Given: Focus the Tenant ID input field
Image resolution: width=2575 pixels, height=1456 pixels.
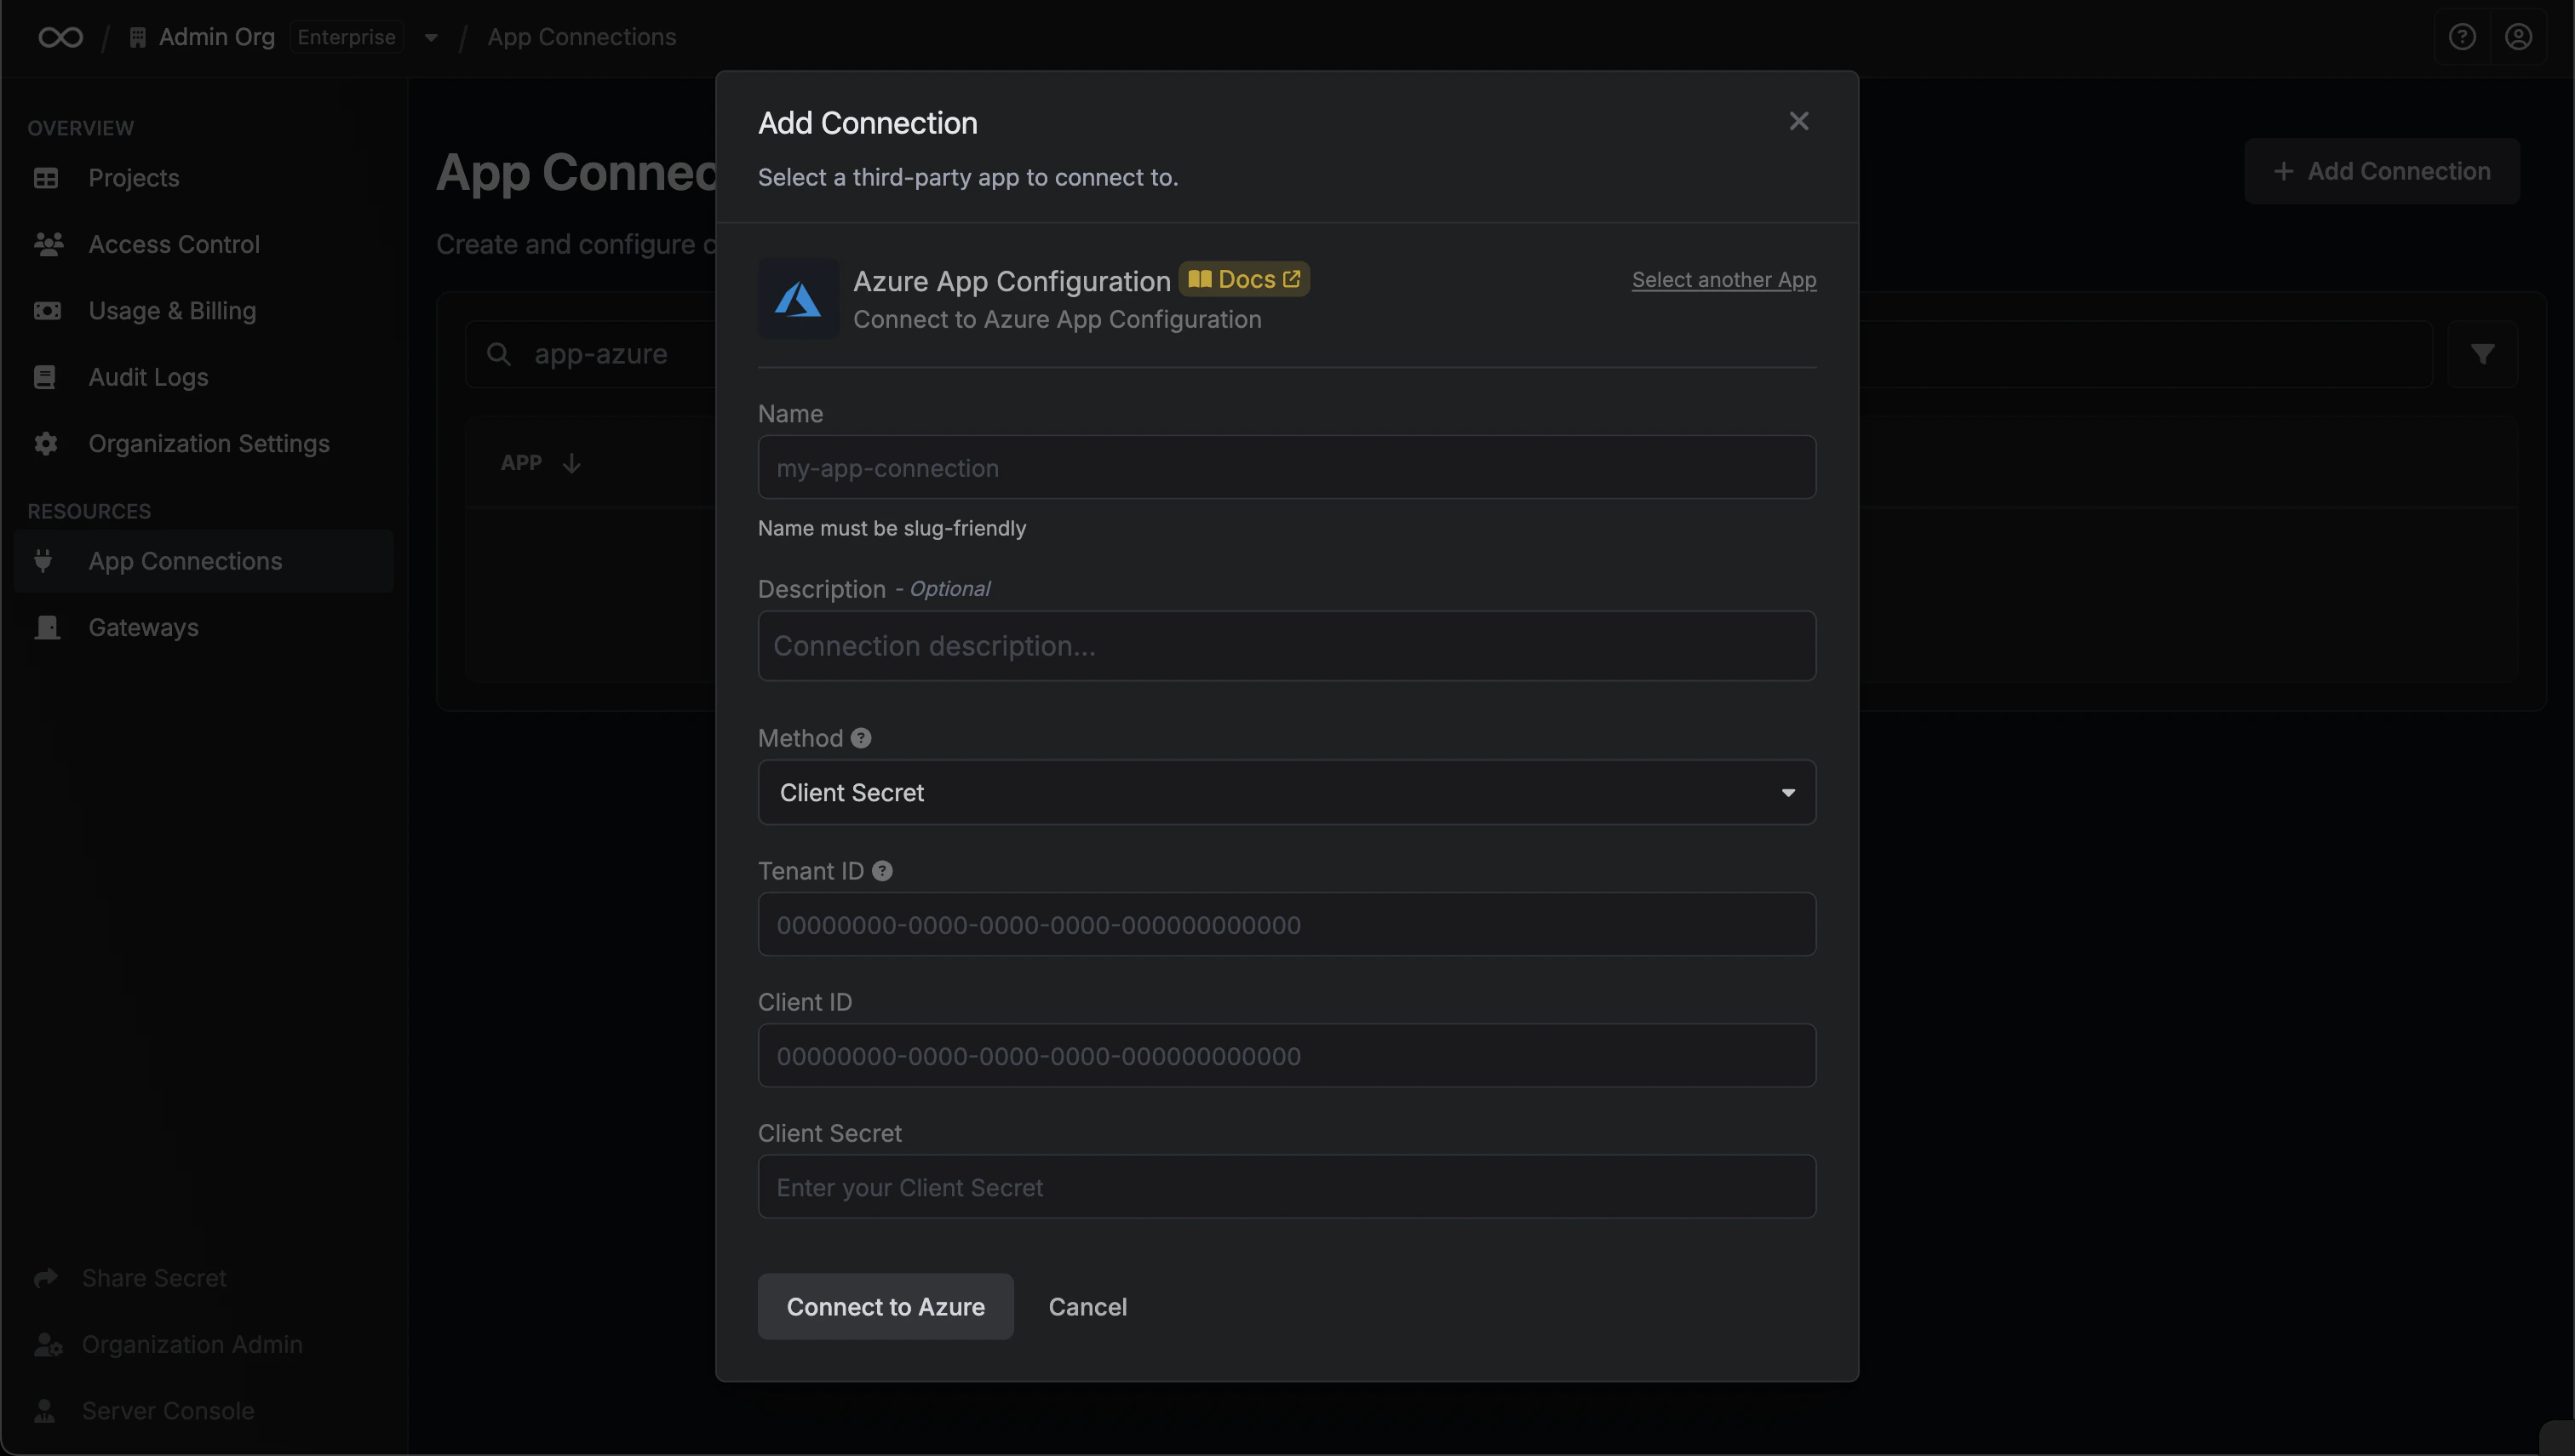Looking at the screenshot, I should (1286, 924).
